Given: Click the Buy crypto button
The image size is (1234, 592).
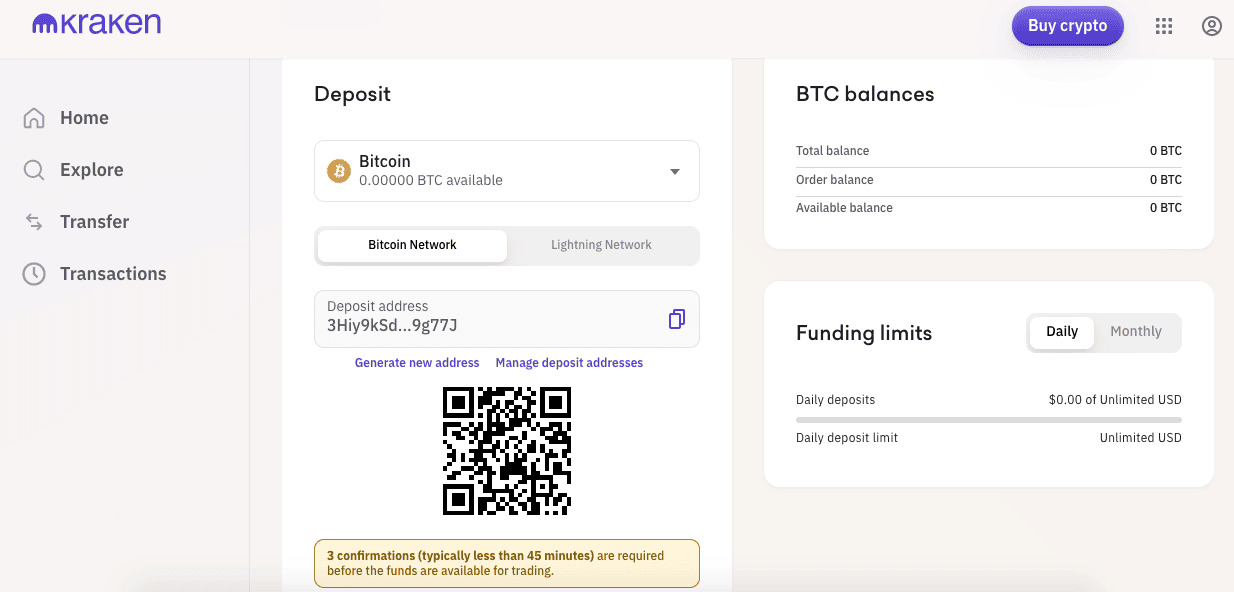Looking at the screenshot, I should (x=1067, y=26).
